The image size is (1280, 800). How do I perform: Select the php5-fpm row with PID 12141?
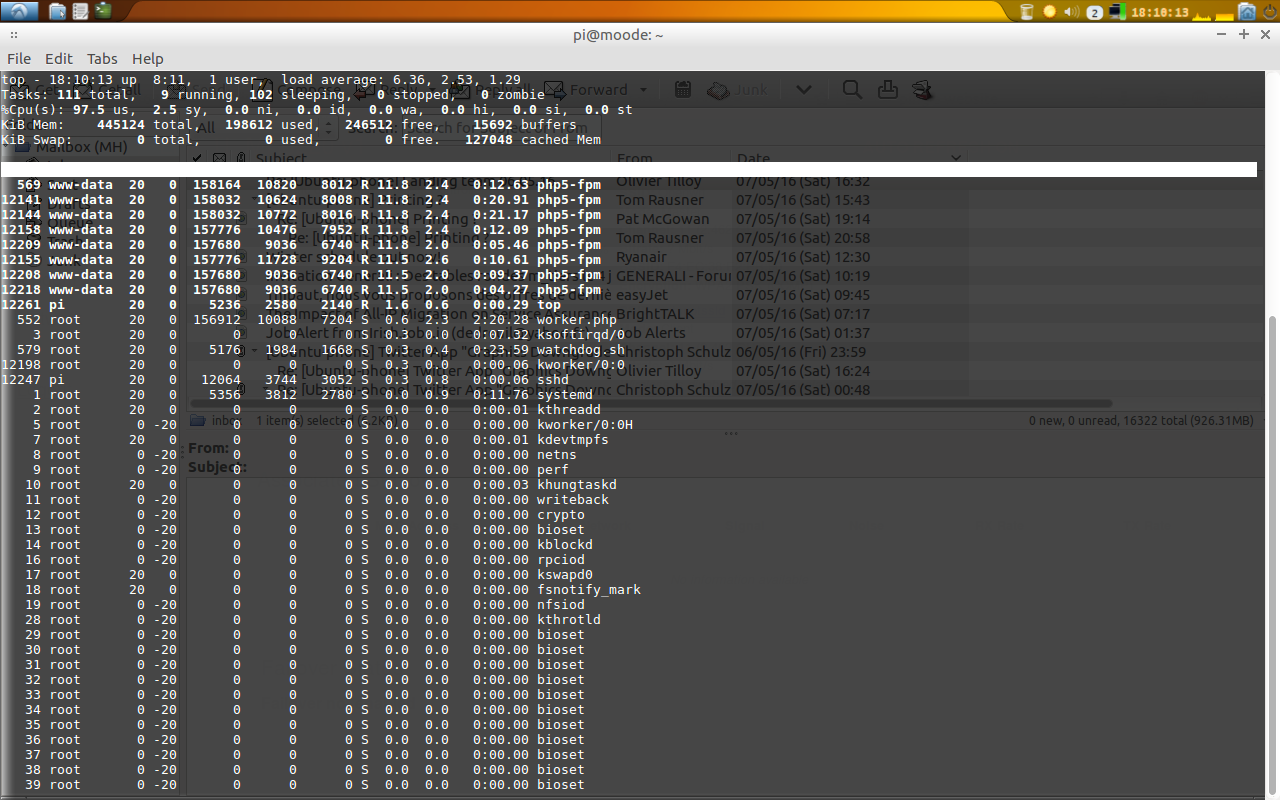point(301,200)
